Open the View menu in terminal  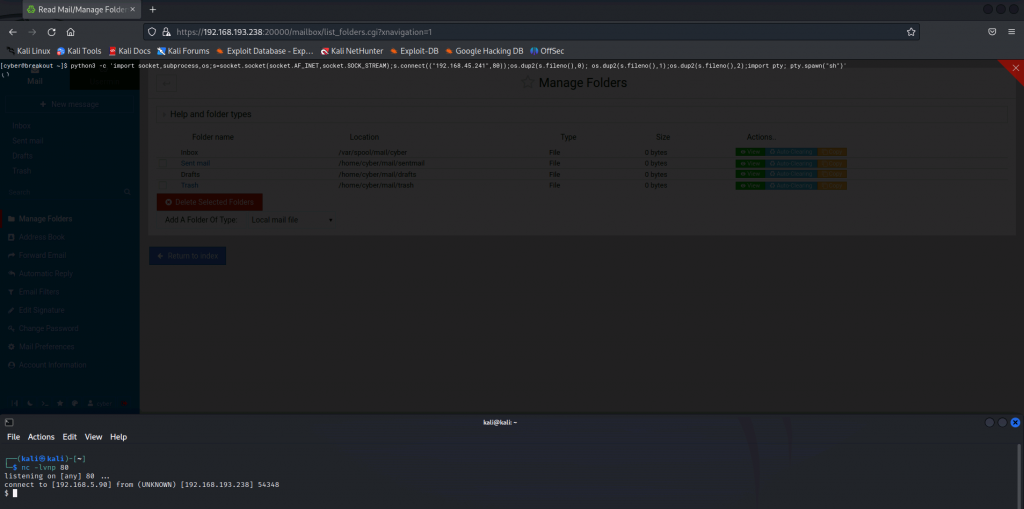pos(93,436)
